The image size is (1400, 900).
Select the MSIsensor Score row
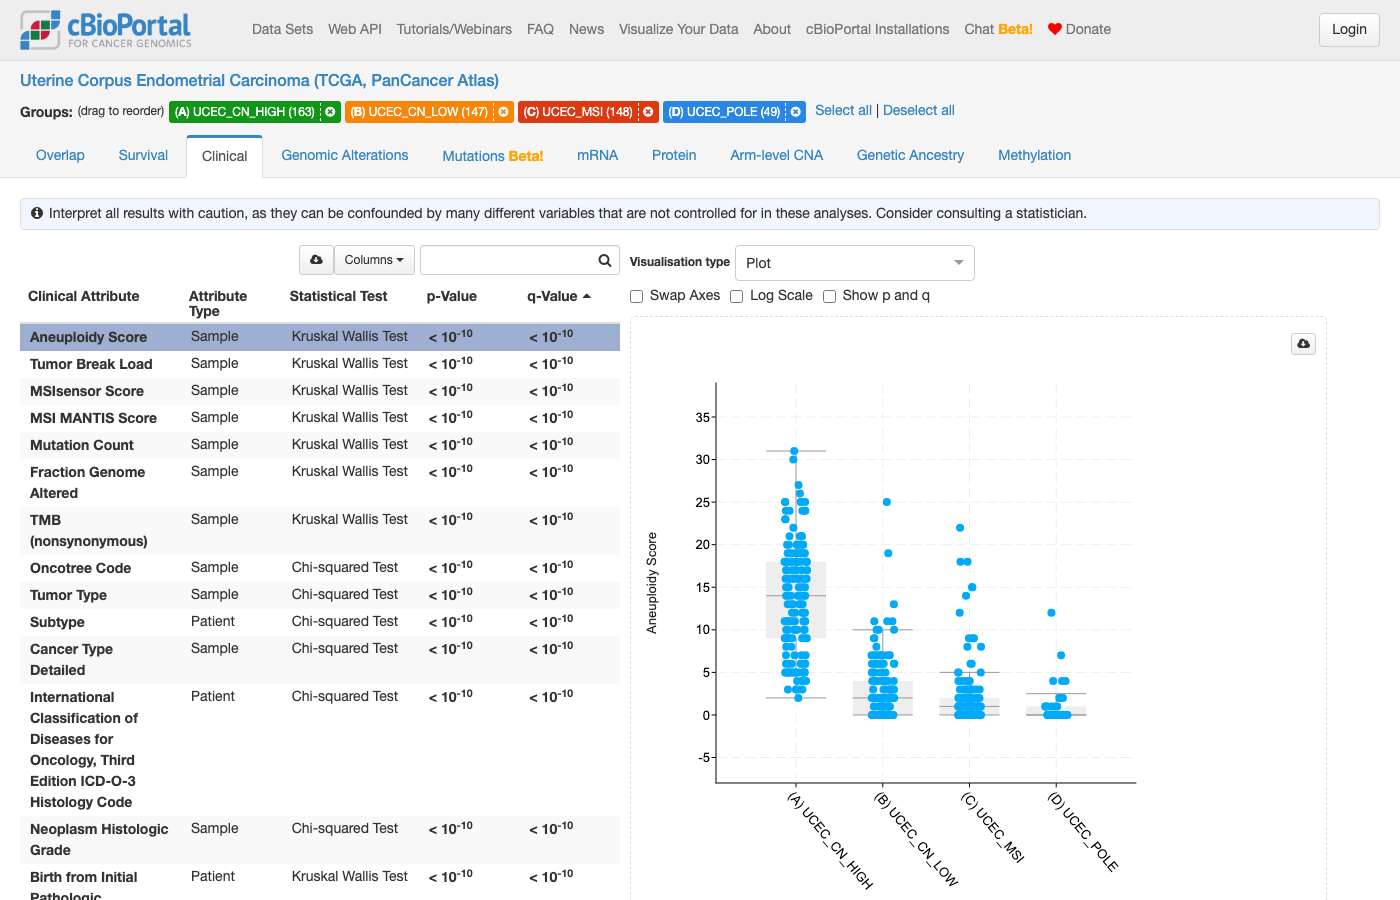click(x=320, y=391)
